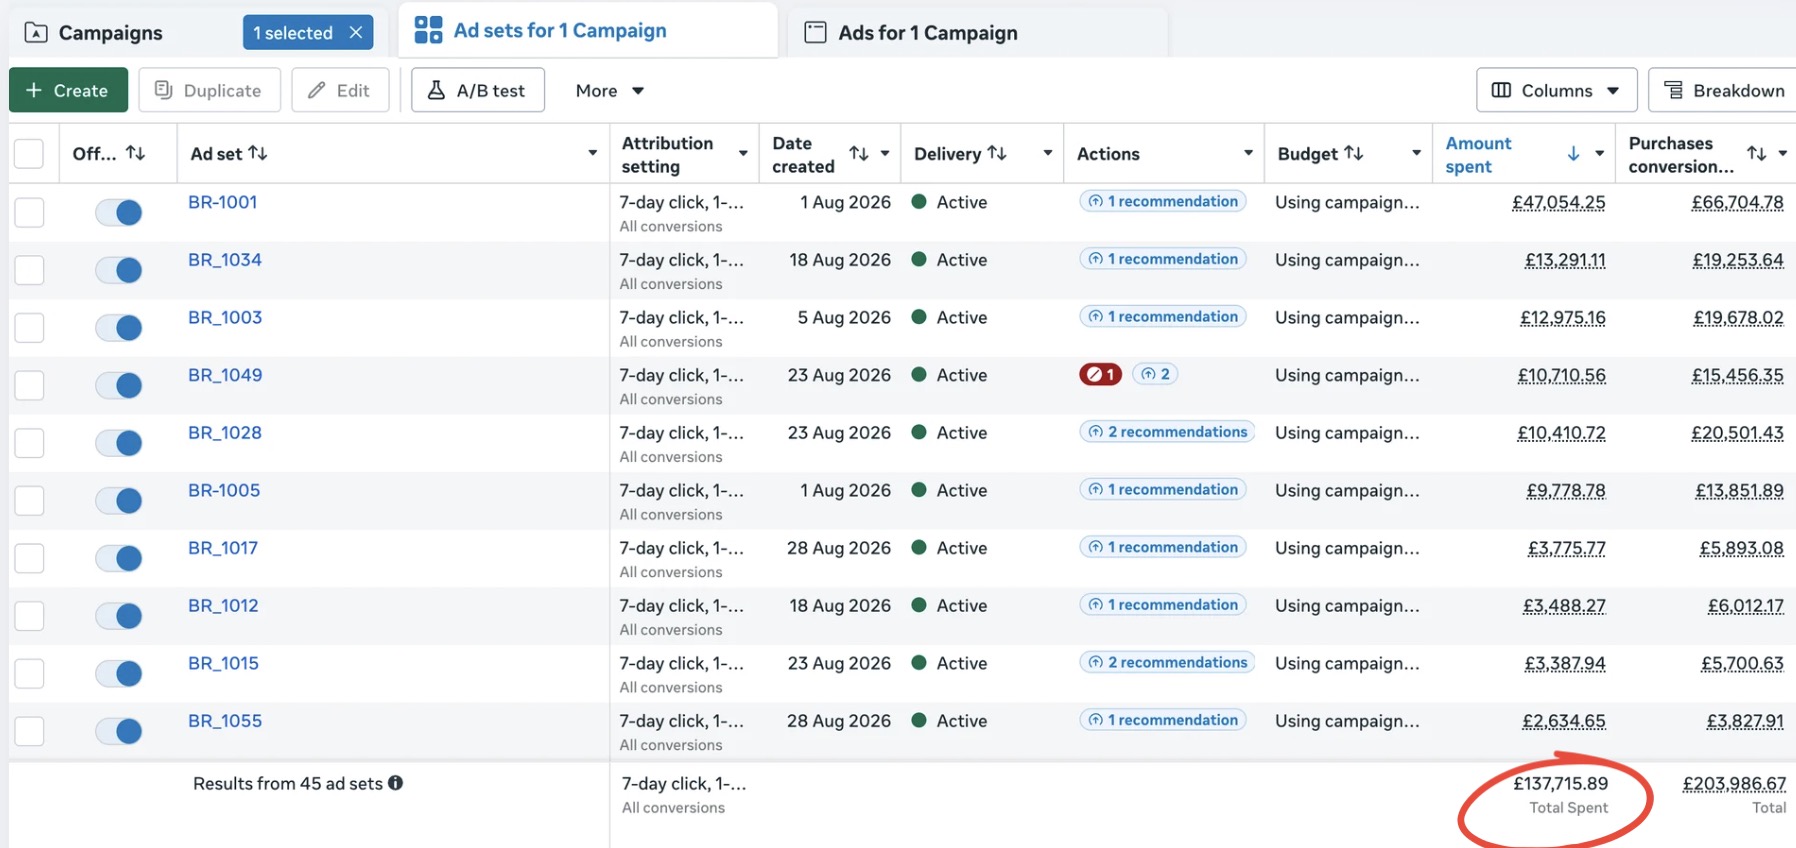Click the sort arrows on Budget column
Viewport: 1796px width, 848px height.
[1354, 153]
